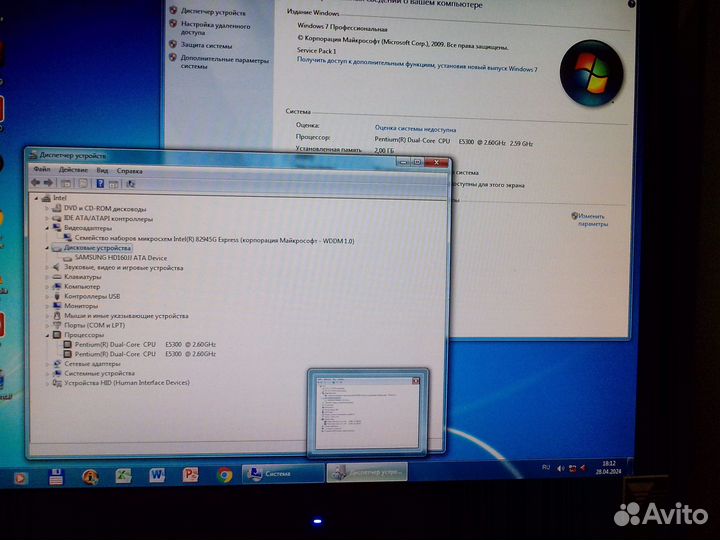Select the Intel 82945G Express adapter entry

[x=214, y=239]
